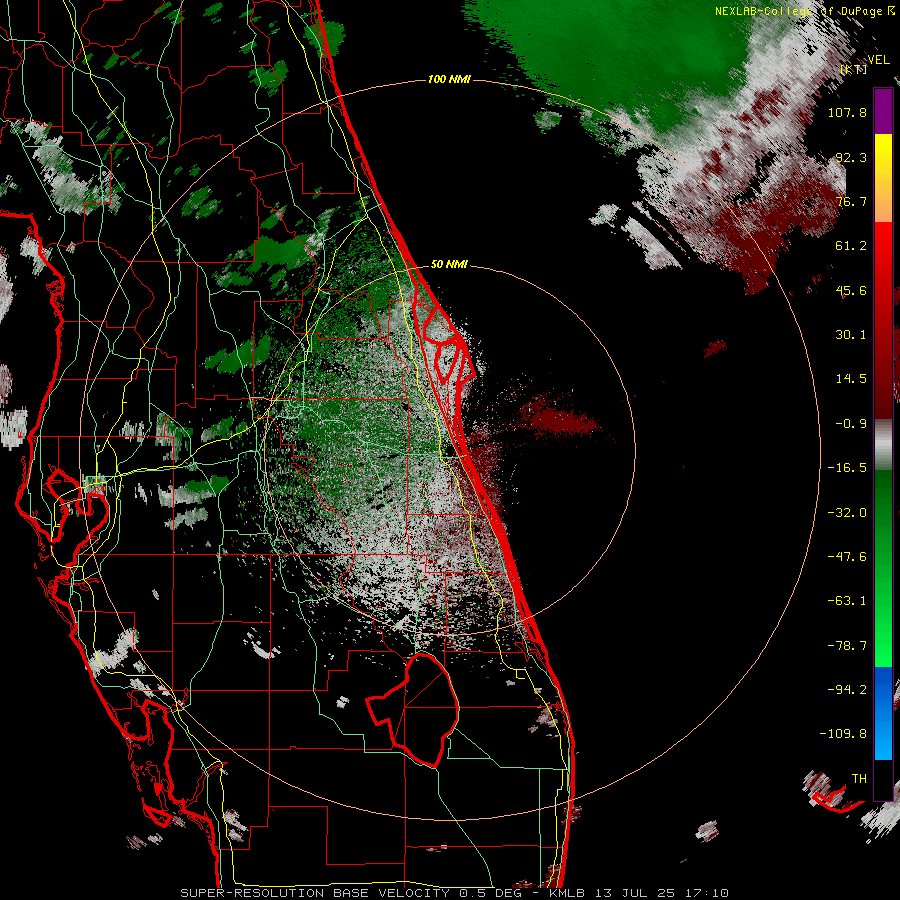Click the 76.7 legend value
This screenshot has height=900, width=900.
pos(851,201)
